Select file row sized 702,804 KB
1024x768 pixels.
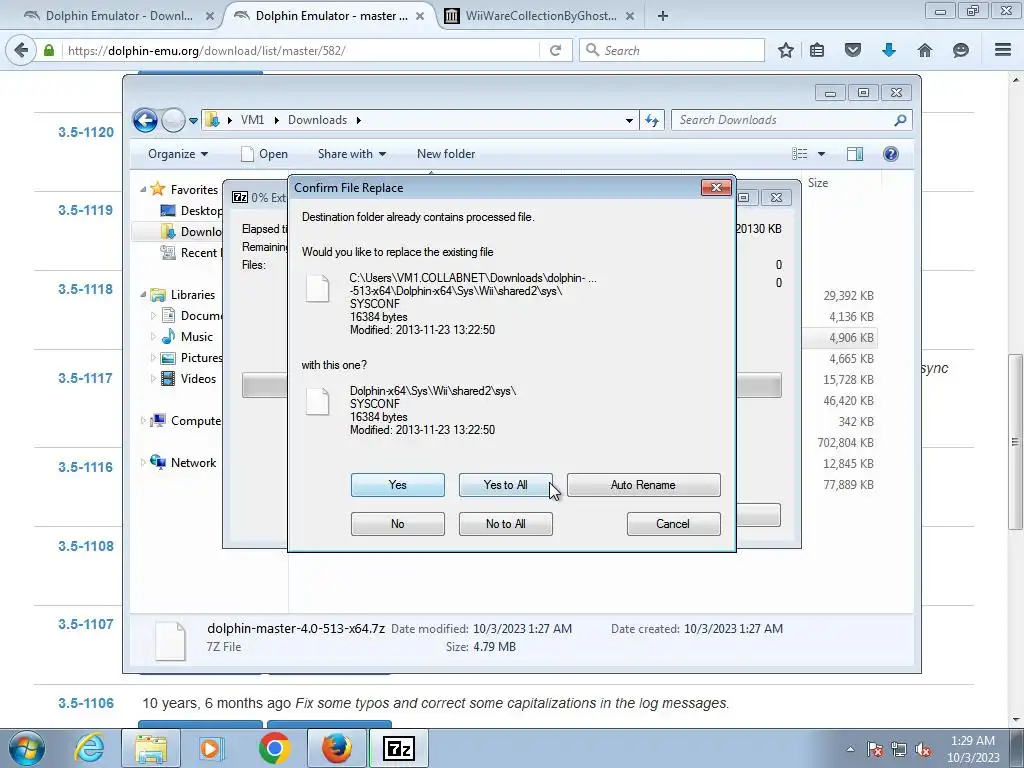[x=845, y=442]
